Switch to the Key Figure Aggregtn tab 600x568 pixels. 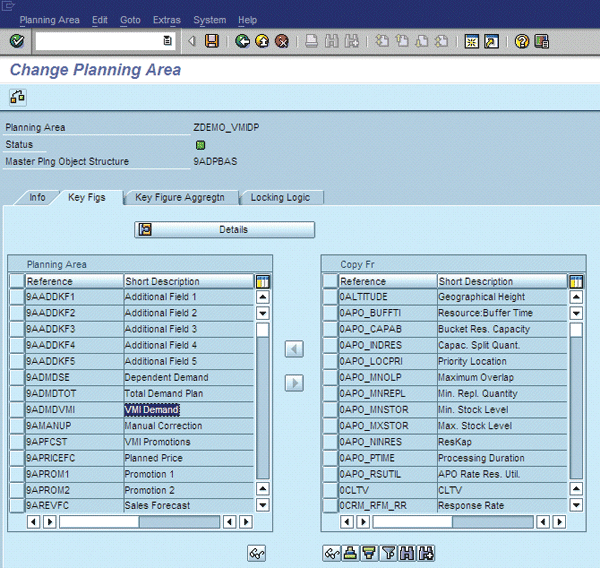point(179,198)
